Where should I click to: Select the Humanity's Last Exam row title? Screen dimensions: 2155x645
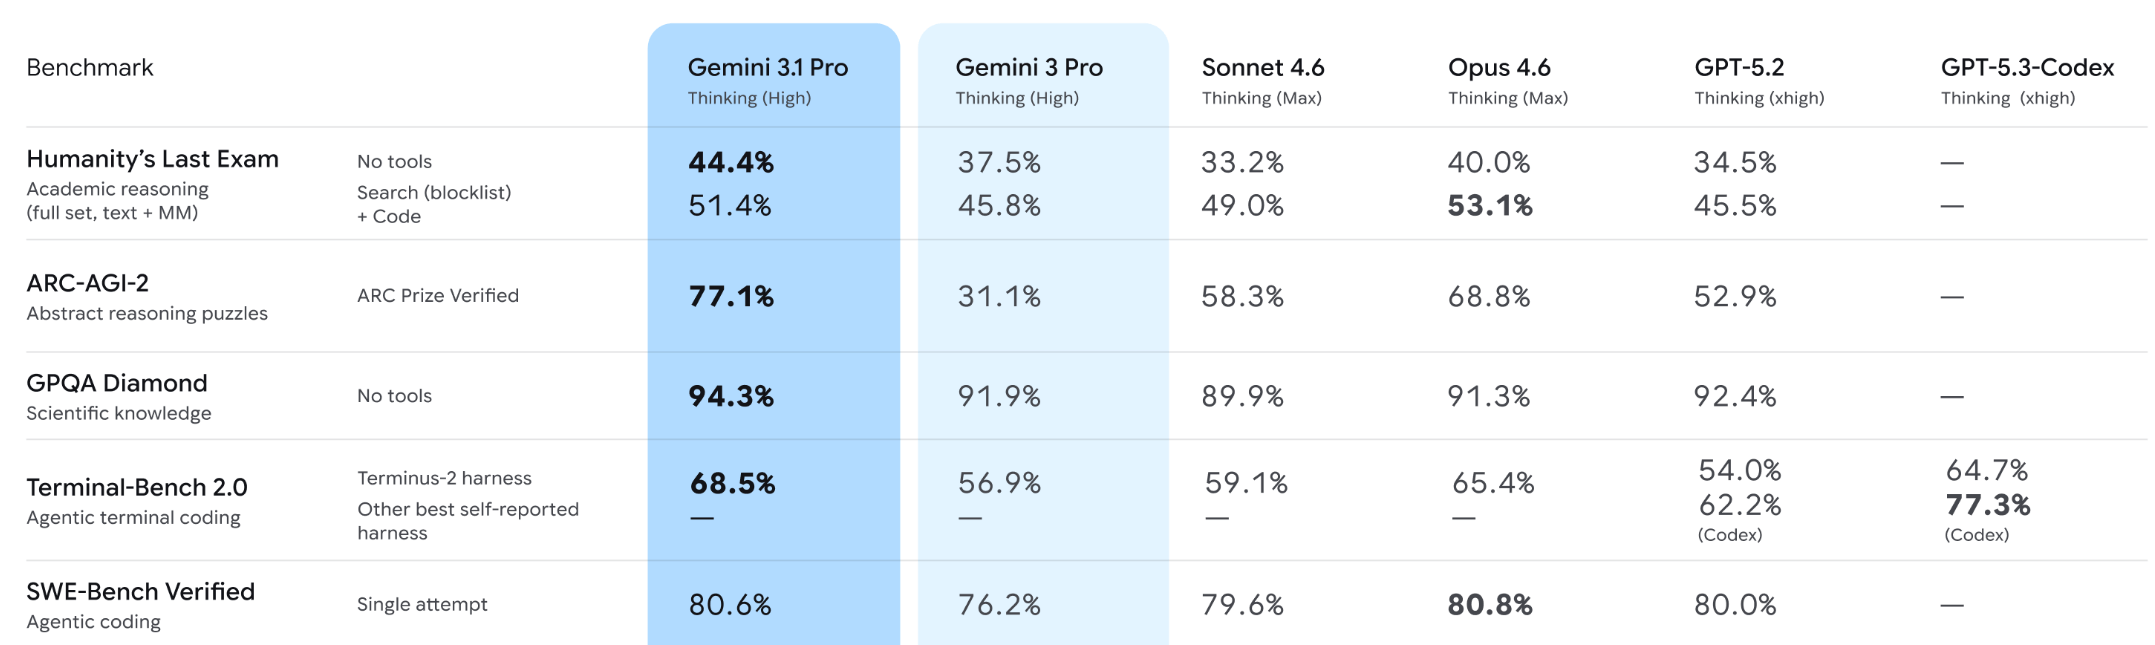(152, 159)
